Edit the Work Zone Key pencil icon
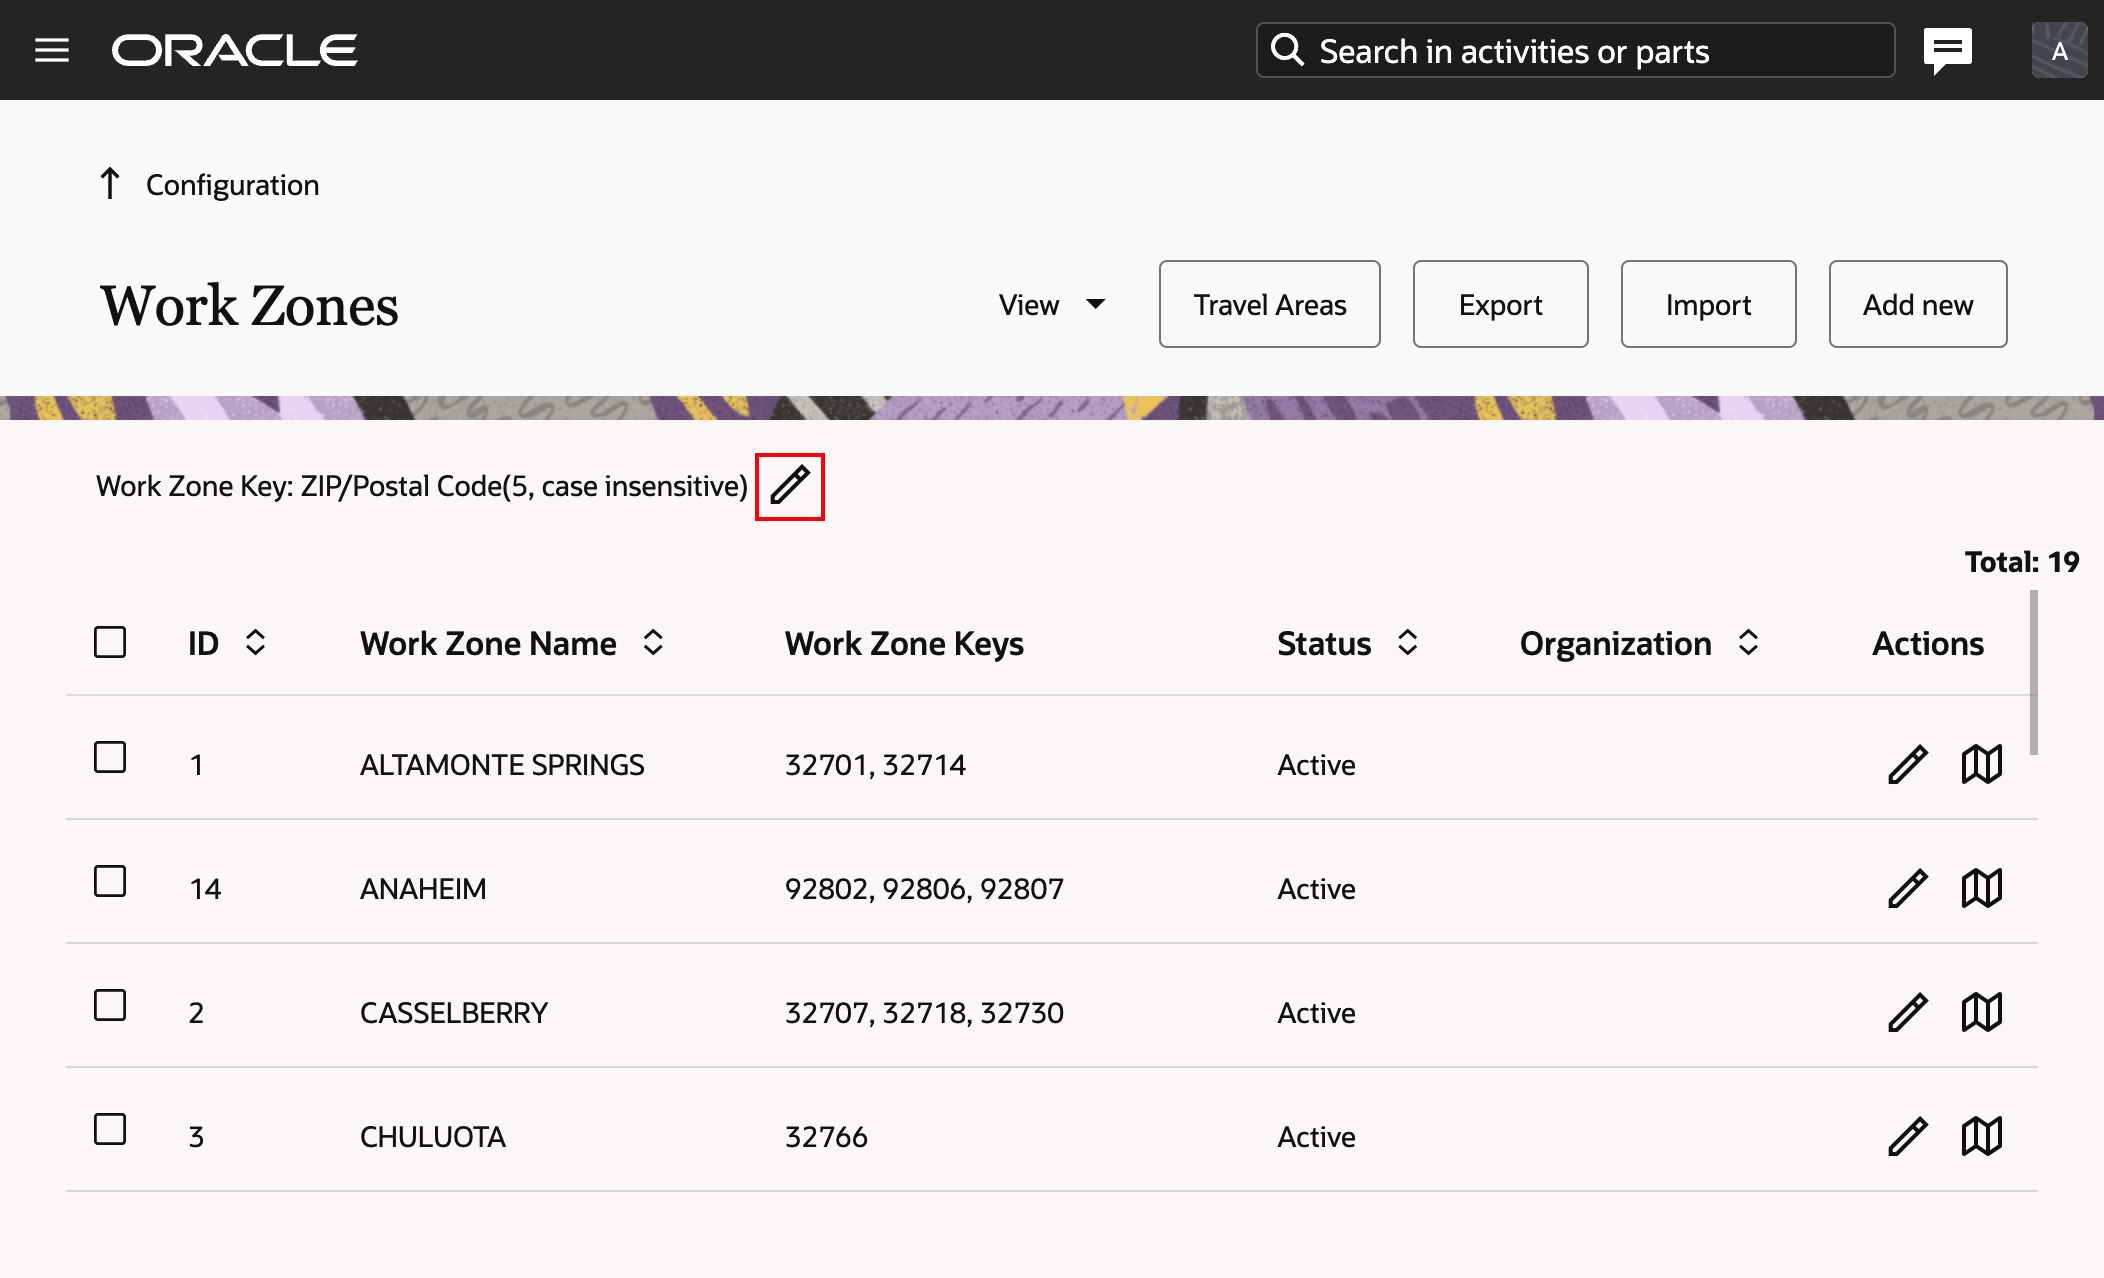The height and width of the screenshot is (1278, 2104). [x=790, y=486]
